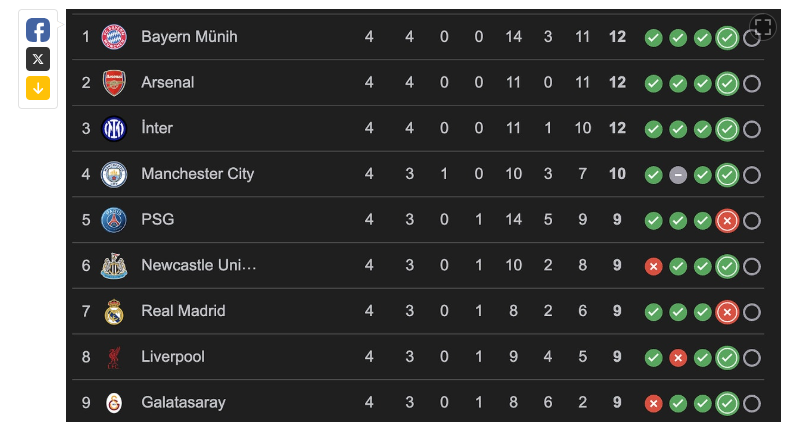This screenshot has width=804, height=434.
Task: Click Galatasaray's empty upcoming match circle
Action: tap(752, 404)
